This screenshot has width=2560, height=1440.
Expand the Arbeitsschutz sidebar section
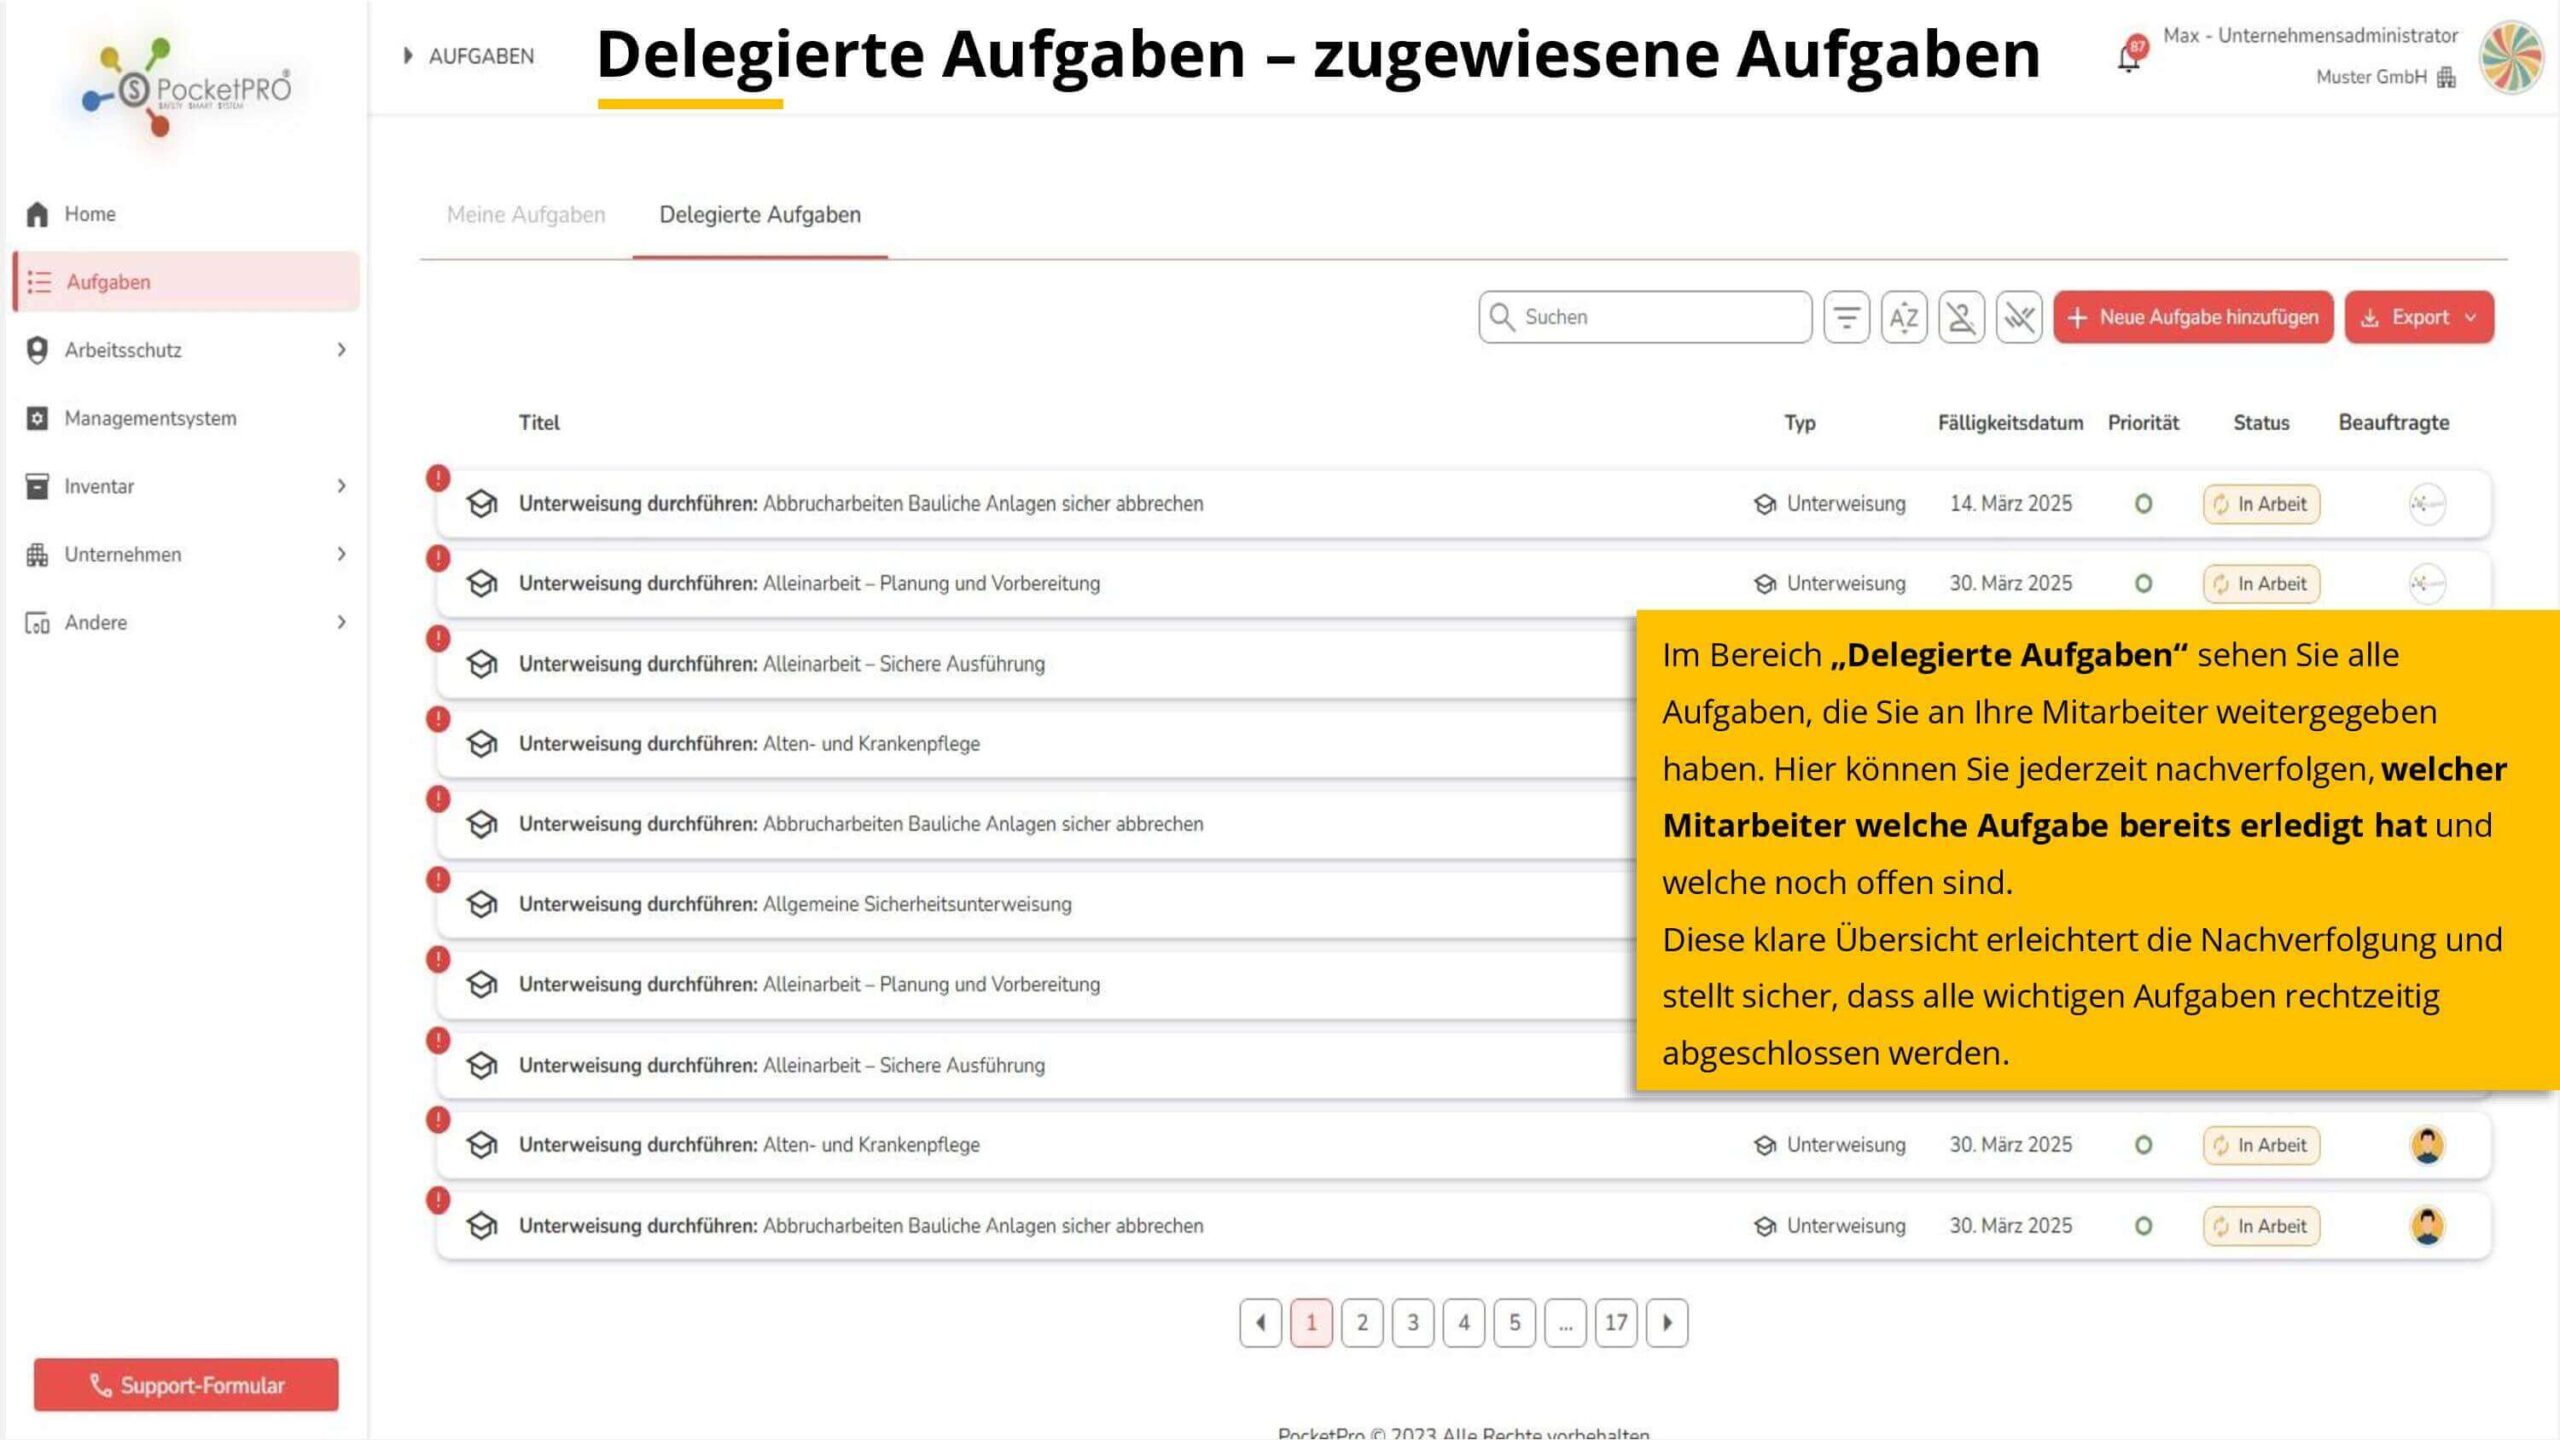pyautogui.click(x=186, y=350)
